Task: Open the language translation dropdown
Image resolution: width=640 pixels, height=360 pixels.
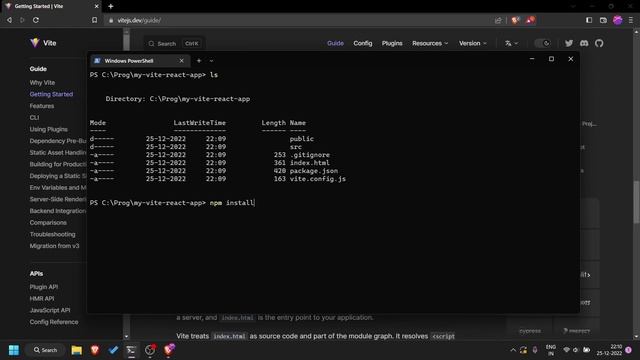Action: click(511, 43)
